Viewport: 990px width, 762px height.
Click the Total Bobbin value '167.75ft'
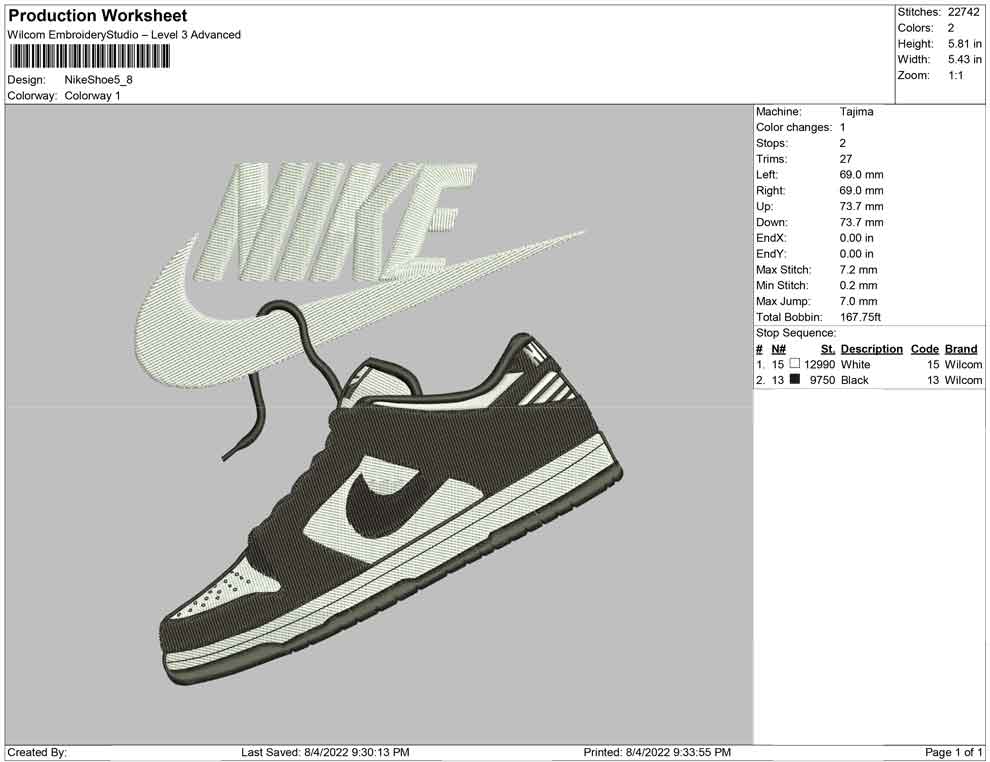point(861,317)
